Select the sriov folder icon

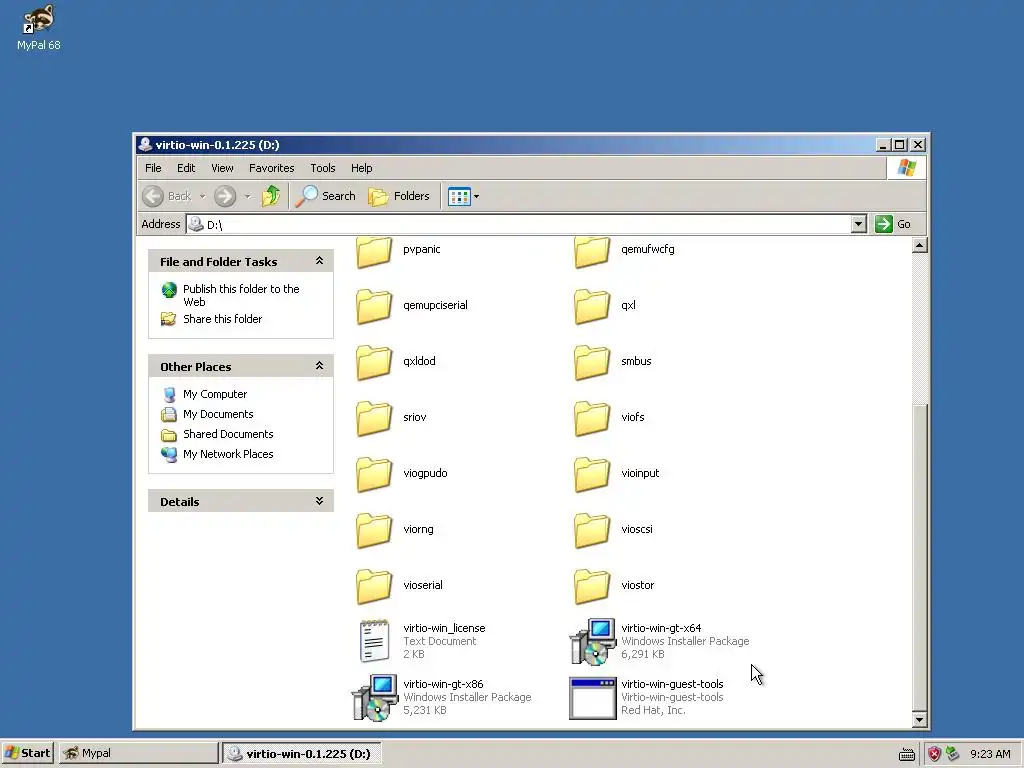374,419
